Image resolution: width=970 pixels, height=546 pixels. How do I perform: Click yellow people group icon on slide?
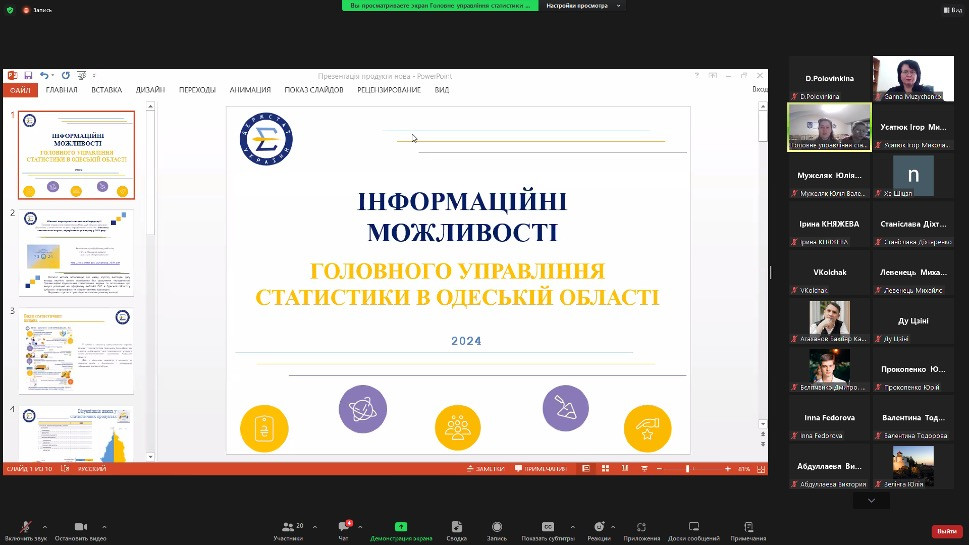(458, 427)
